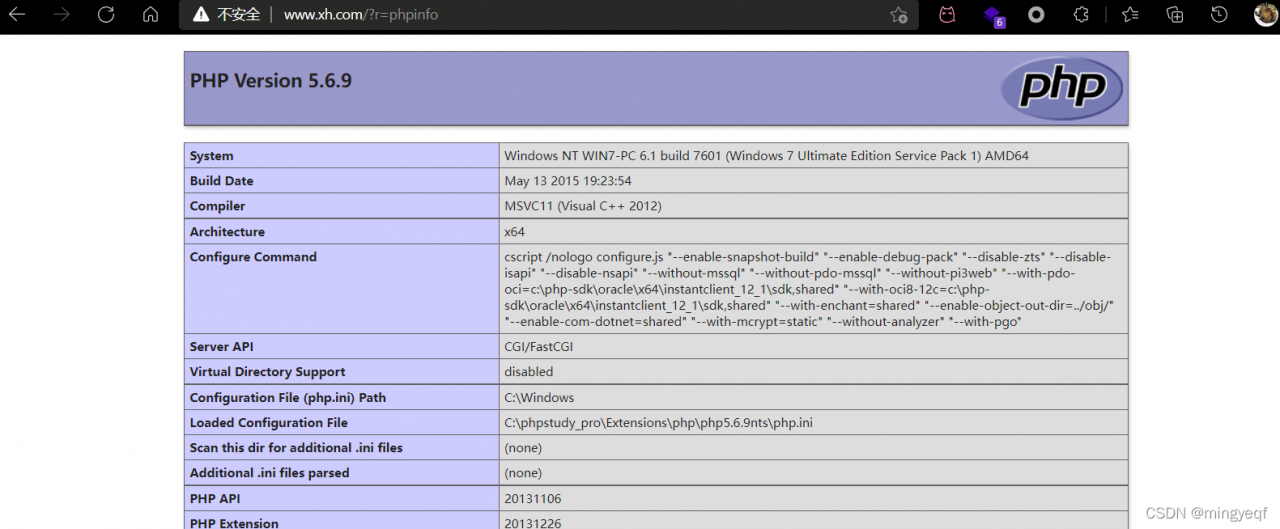Open the user profile avatar
Viewport: 1280px width, 529px height.
click(1265, 15)
